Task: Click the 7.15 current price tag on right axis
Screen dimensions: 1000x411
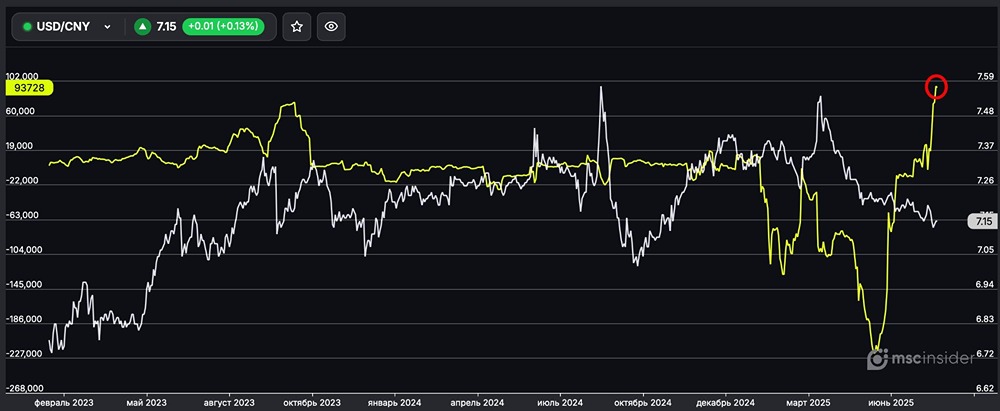Action: (982, 221)
